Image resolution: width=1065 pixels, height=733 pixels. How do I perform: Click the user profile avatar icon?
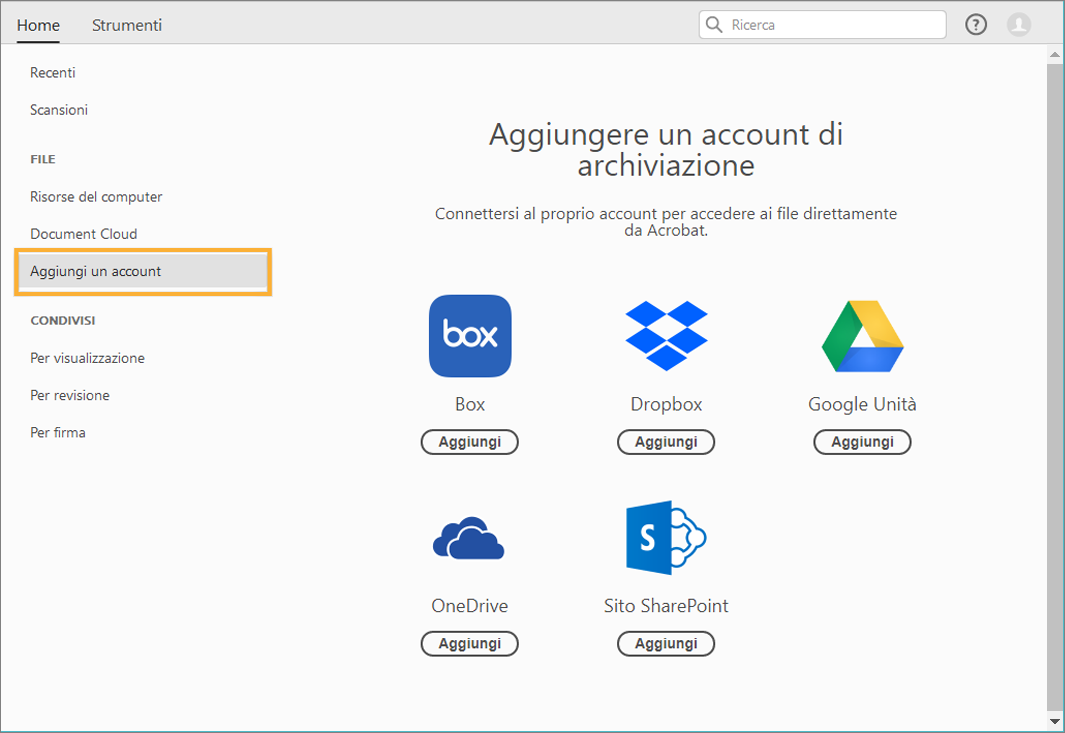click(x=1019, y=25)
